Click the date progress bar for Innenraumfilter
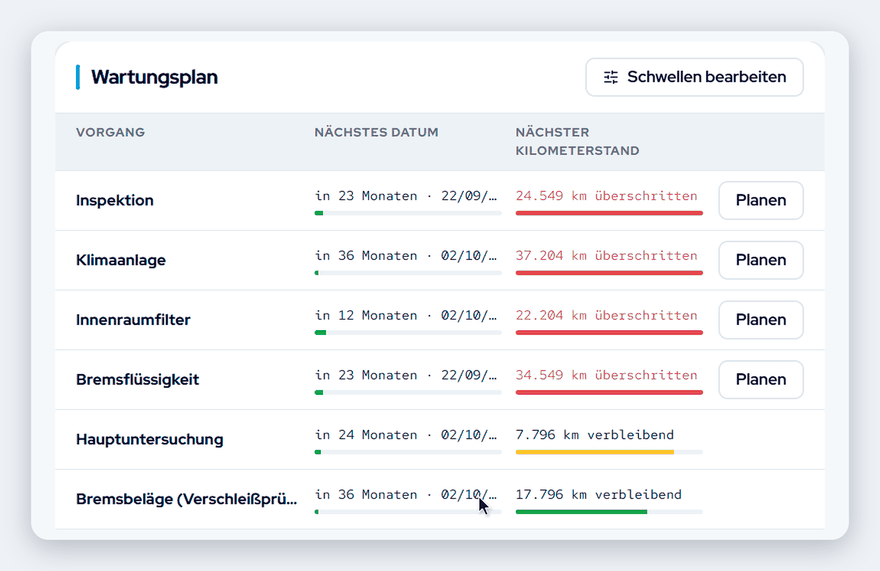The image size is (880, 571). pyautogui.click(x=408, y=333)
